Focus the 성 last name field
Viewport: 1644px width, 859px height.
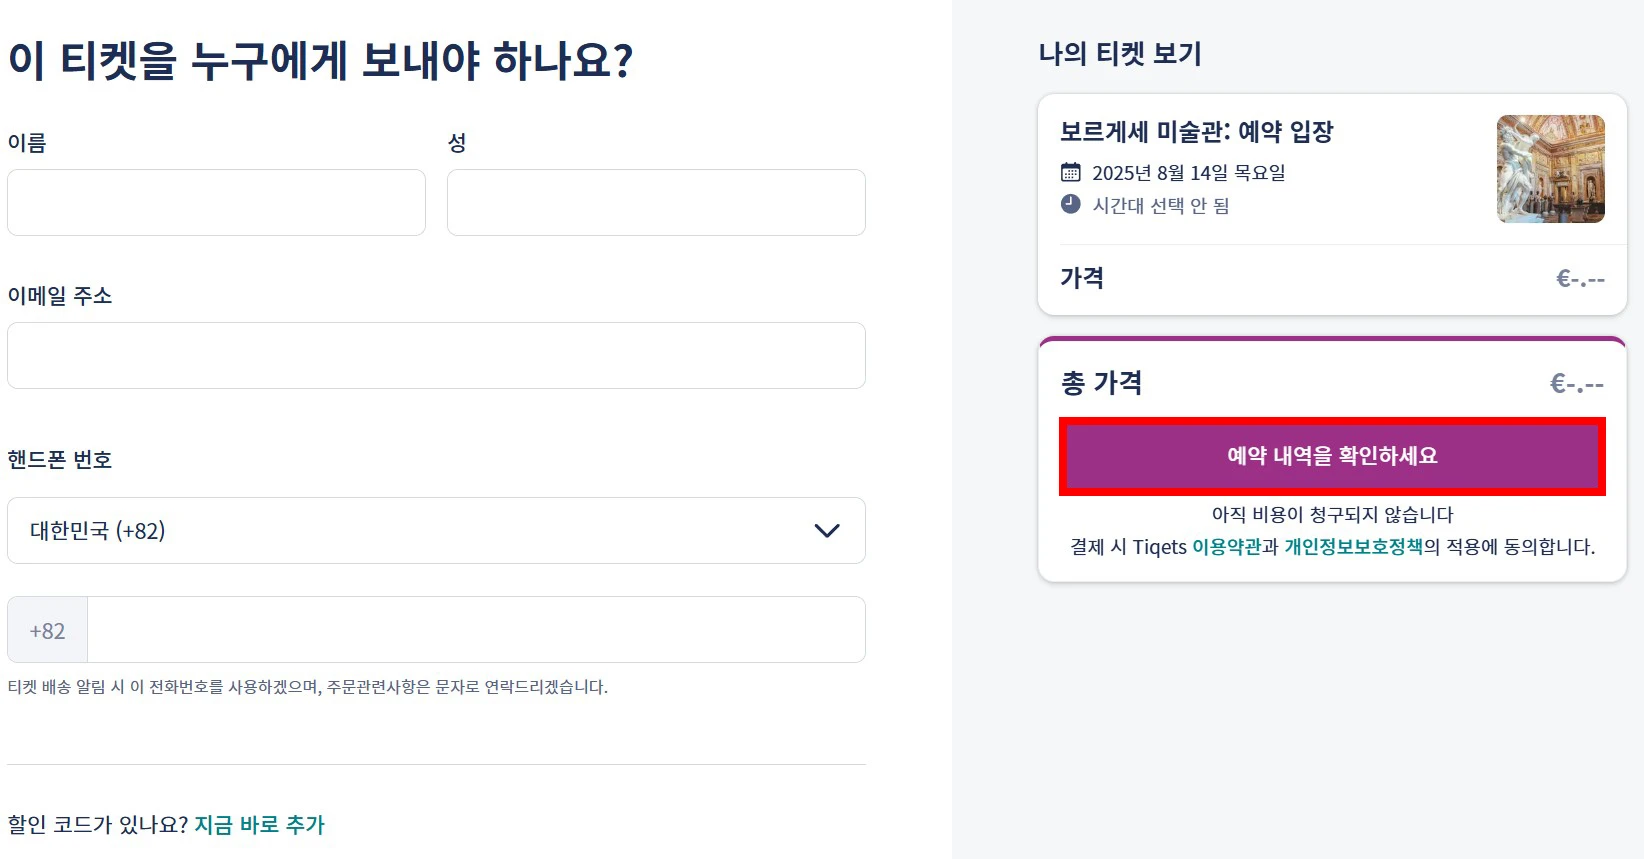tap(656, 202)
